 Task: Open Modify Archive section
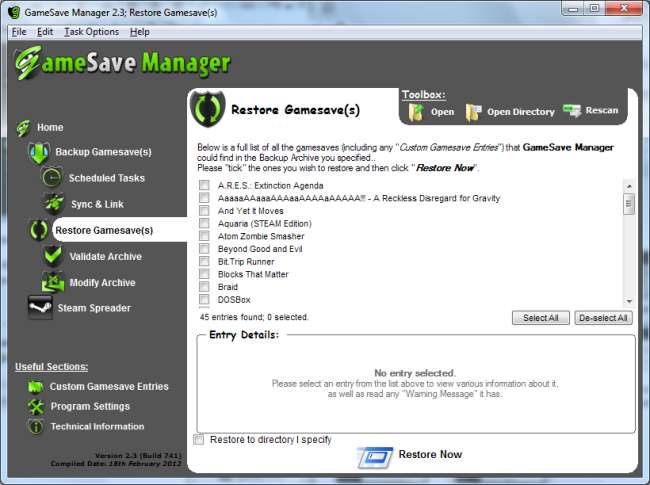102,282
